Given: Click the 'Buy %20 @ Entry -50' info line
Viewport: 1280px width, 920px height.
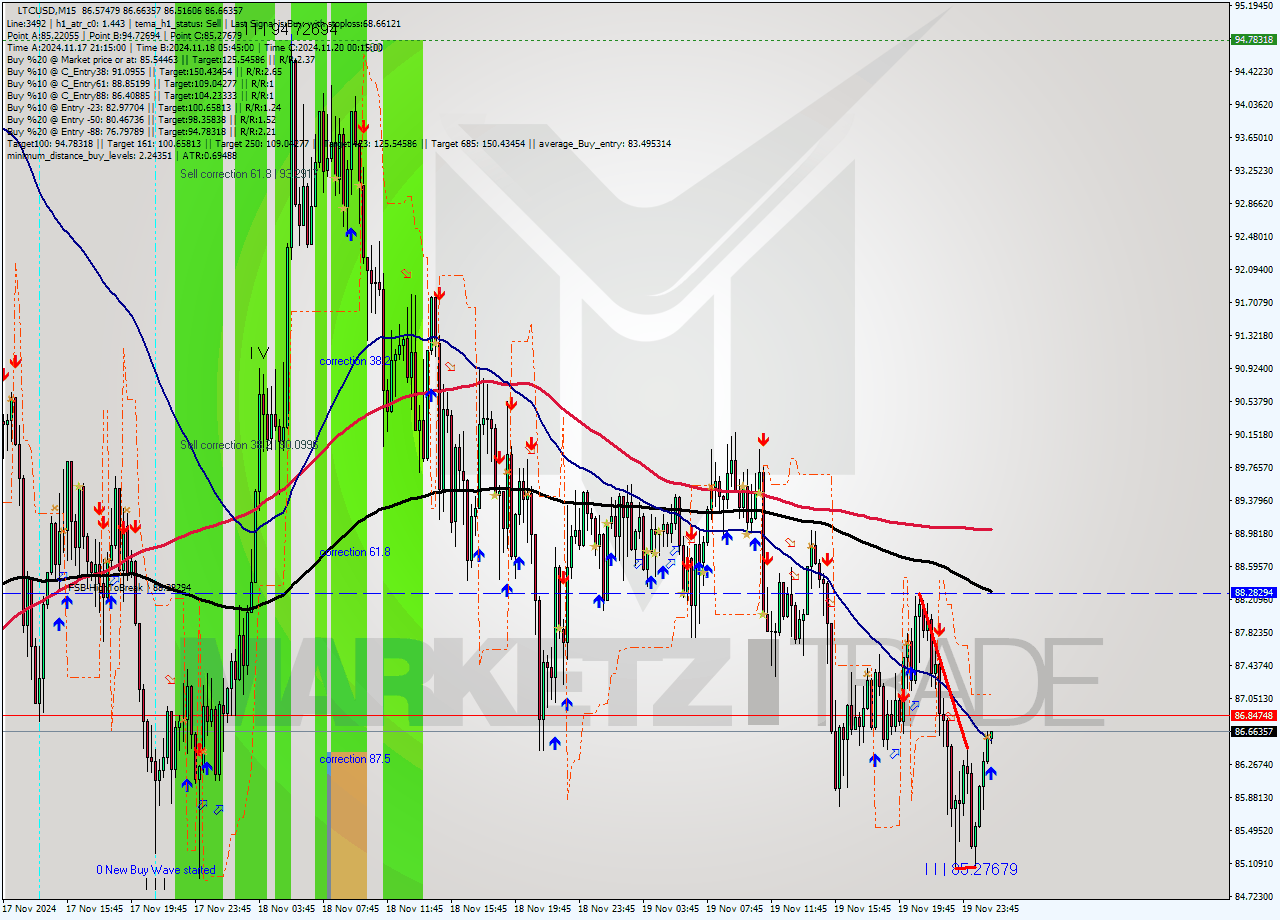Looking at the screenshot, I should (141, 119).
